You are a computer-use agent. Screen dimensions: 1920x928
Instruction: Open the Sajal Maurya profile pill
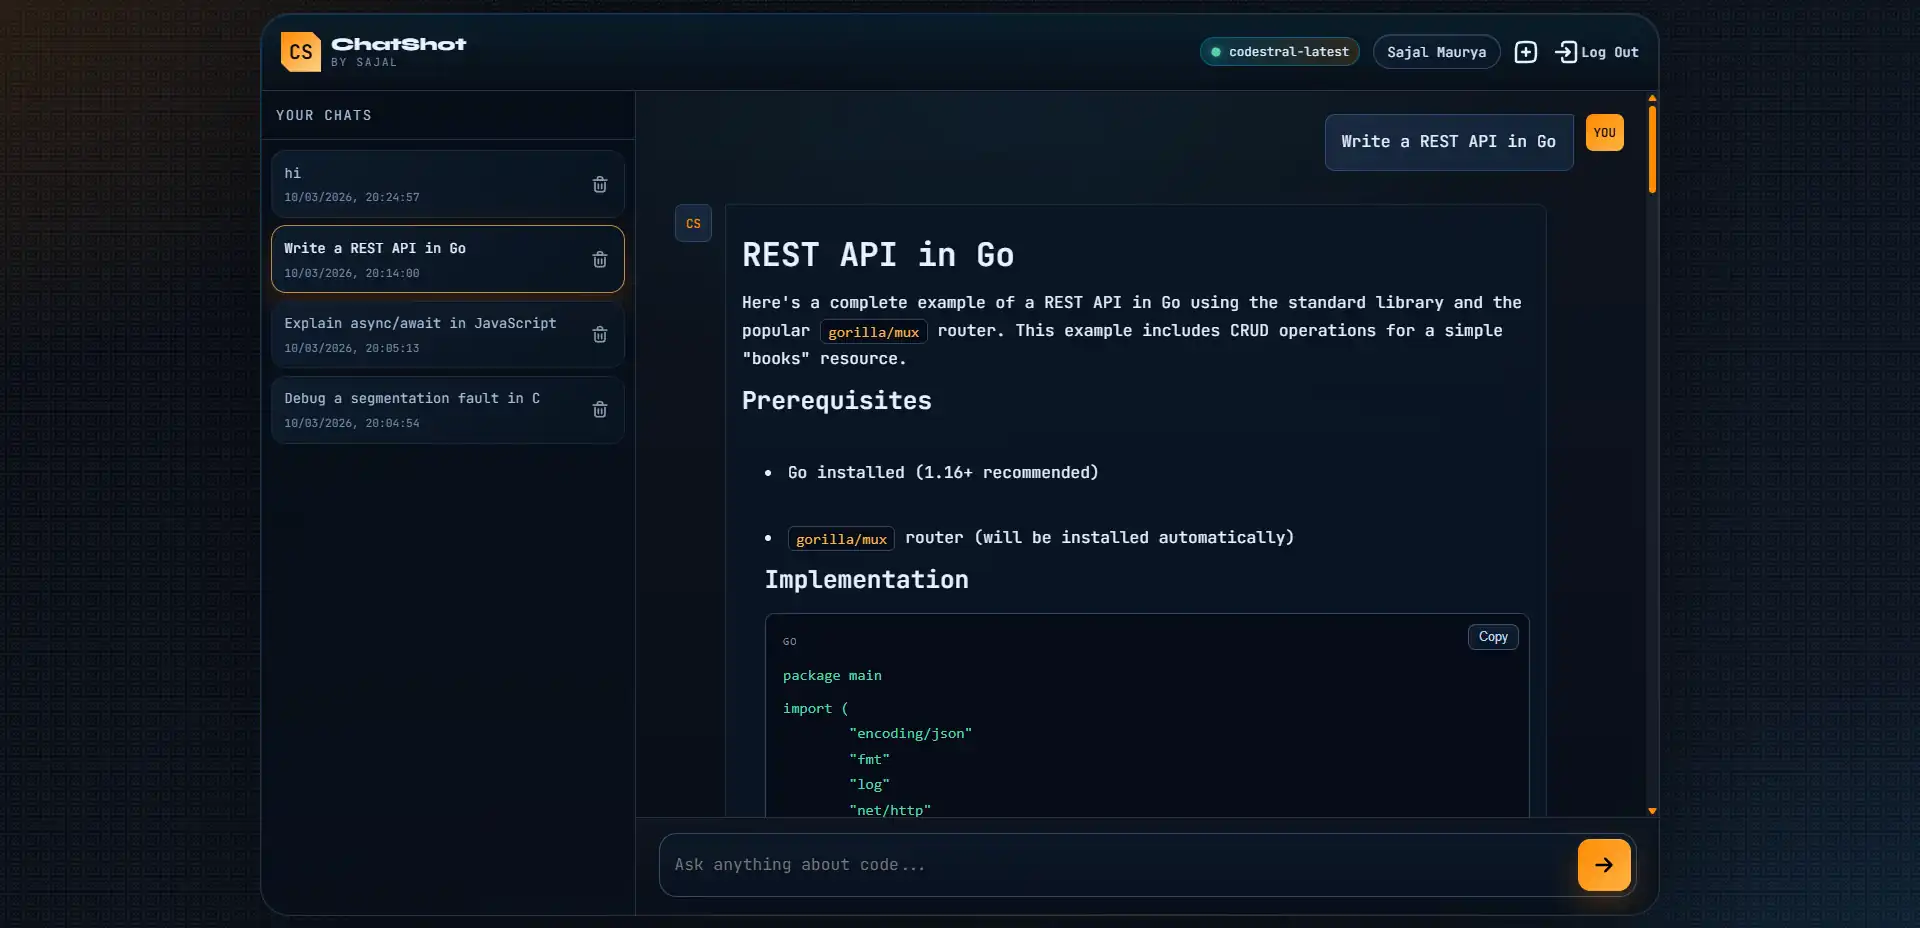1436,52
